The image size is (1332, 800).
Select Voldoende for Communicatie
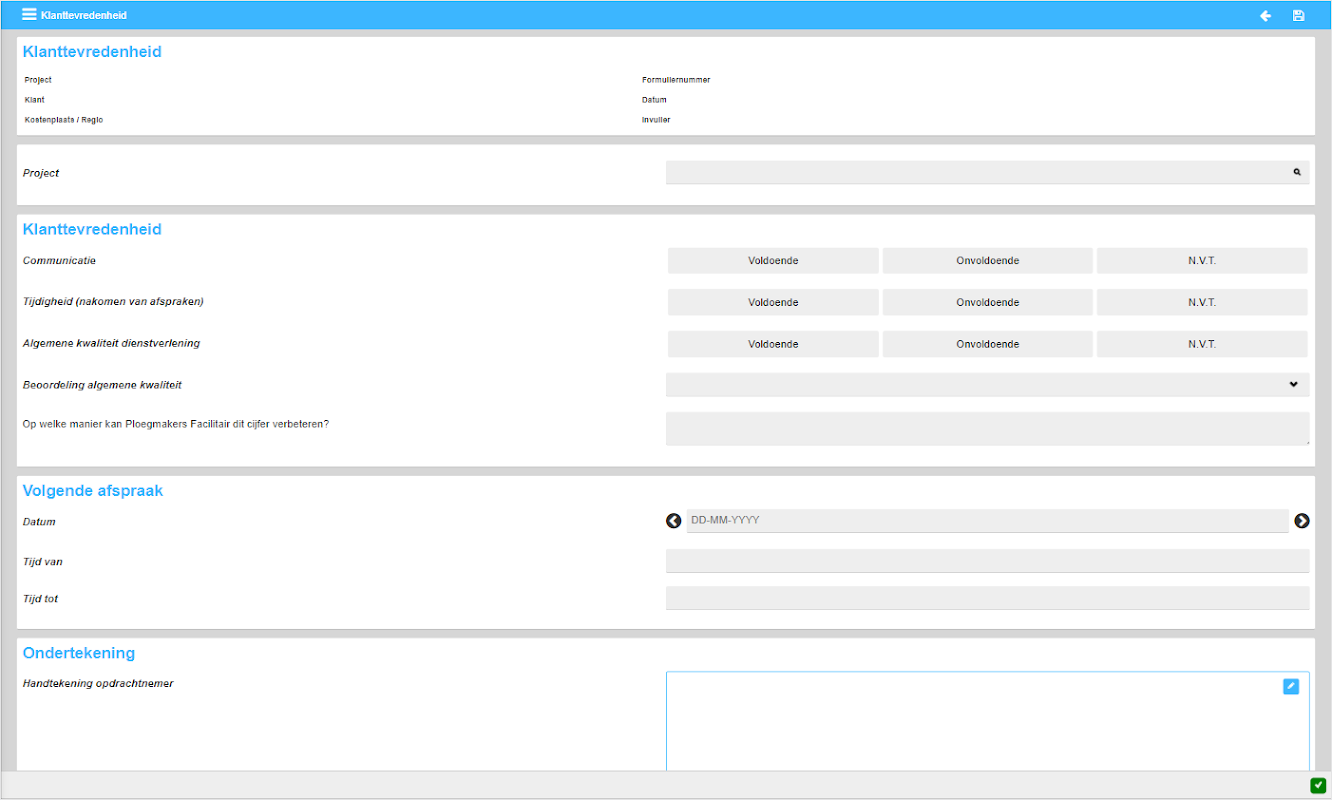[773, 261]
